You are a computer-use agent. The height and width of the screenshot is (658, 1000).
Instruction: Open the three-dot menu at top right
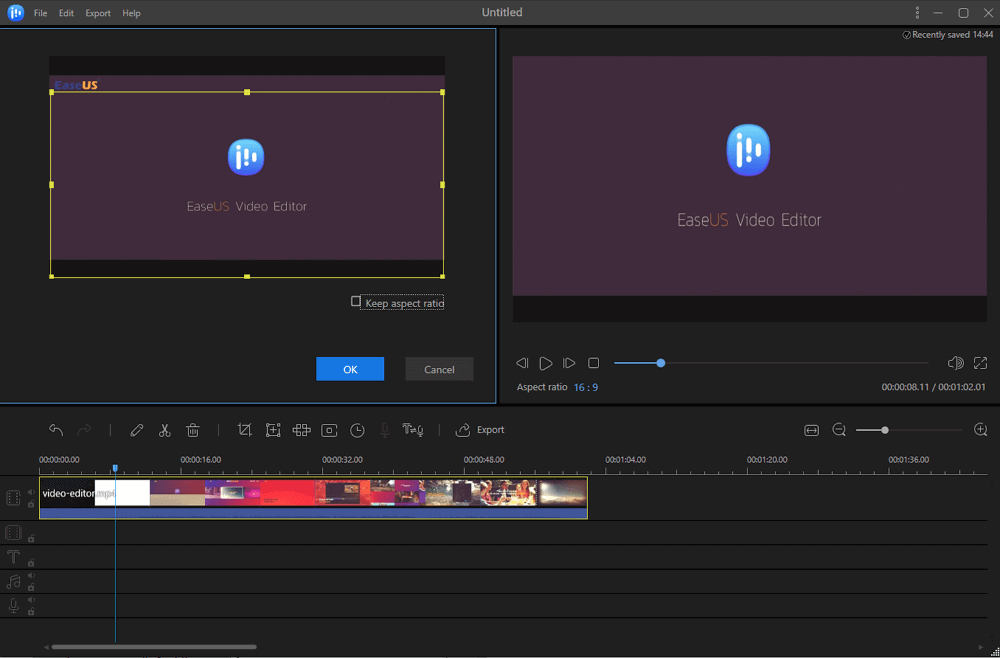917,12
